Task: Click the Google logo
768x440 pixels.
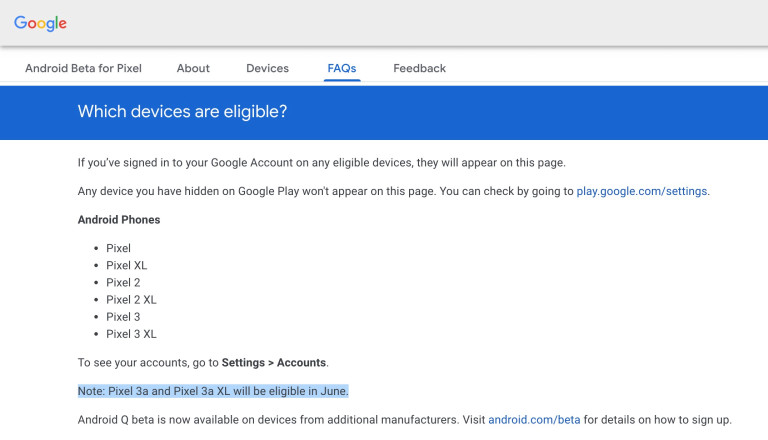Action: tap(41, 23)
